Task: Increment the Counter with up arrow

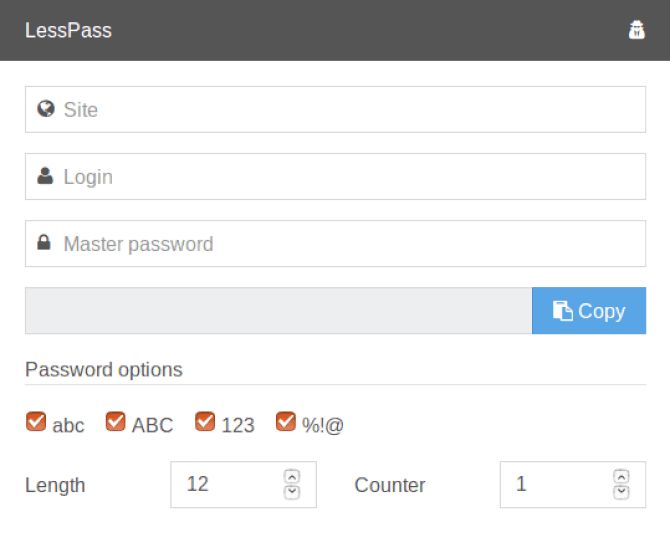Action: point(621,477)
